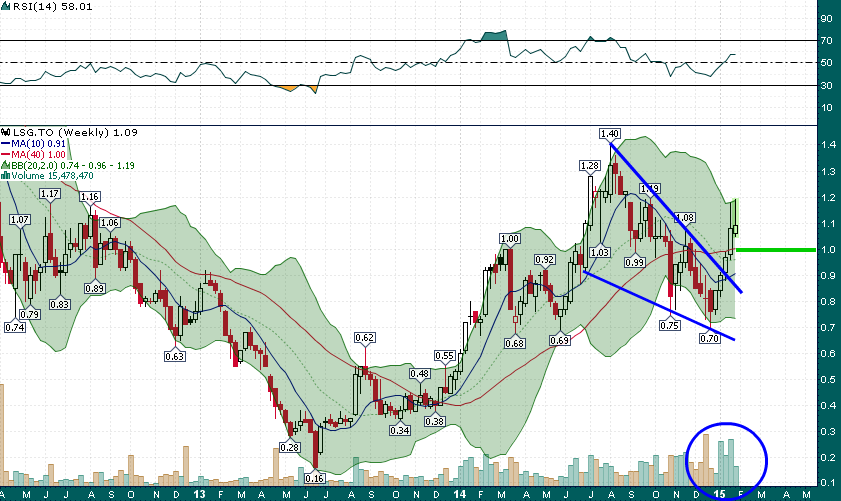Select the 0.28 low price label
This screenshot has height=501, width=841.
(290, 447)
